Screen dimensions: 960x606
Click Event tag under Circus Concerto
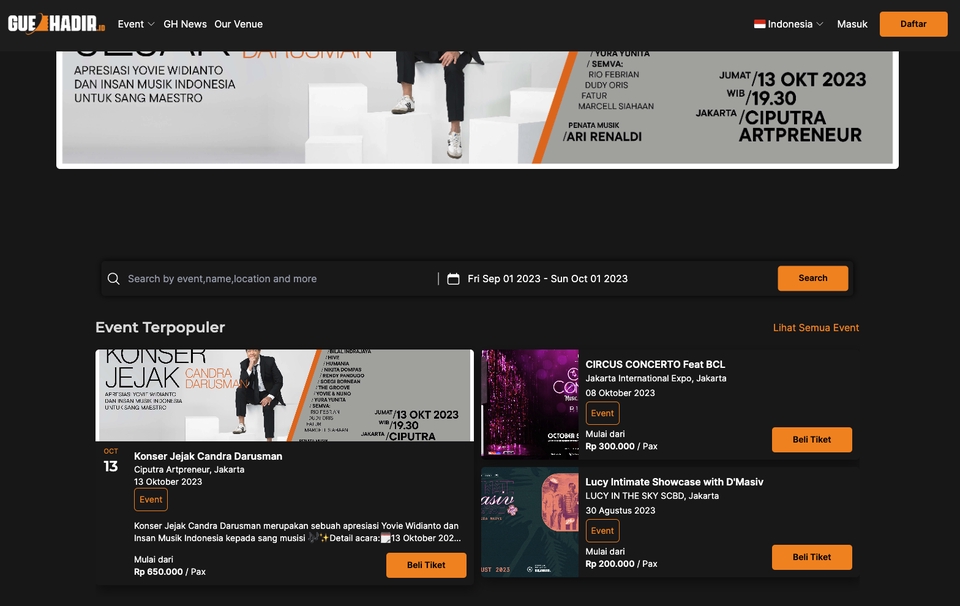coord(602,413)
